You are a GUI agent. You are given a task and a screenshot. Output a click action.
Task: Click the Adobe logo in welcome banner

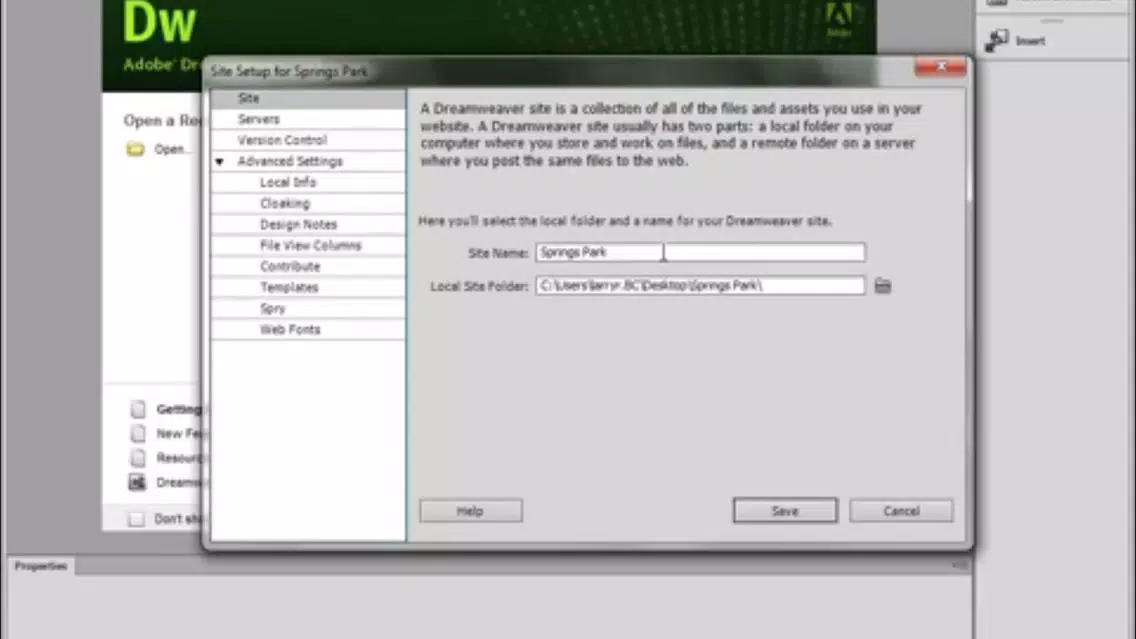point(839,19)
